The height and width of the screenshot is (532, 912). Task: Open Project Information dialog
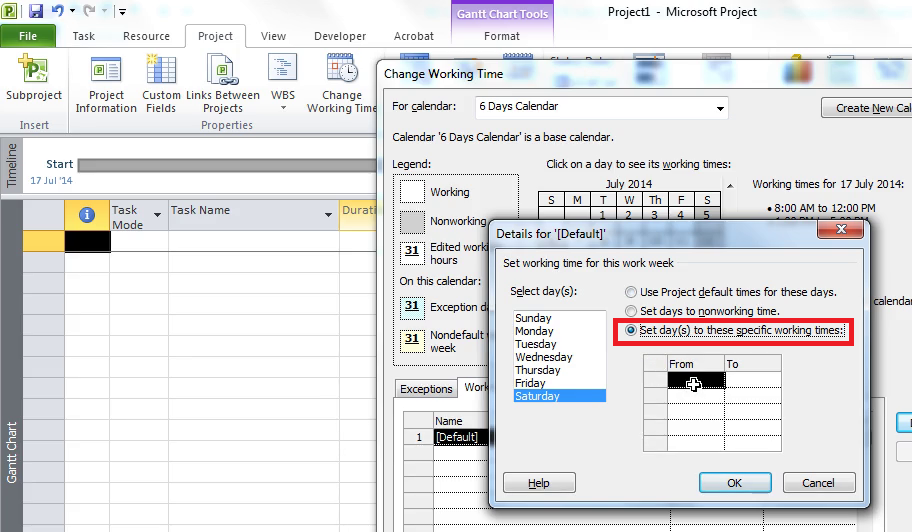(x=106, y=83)
